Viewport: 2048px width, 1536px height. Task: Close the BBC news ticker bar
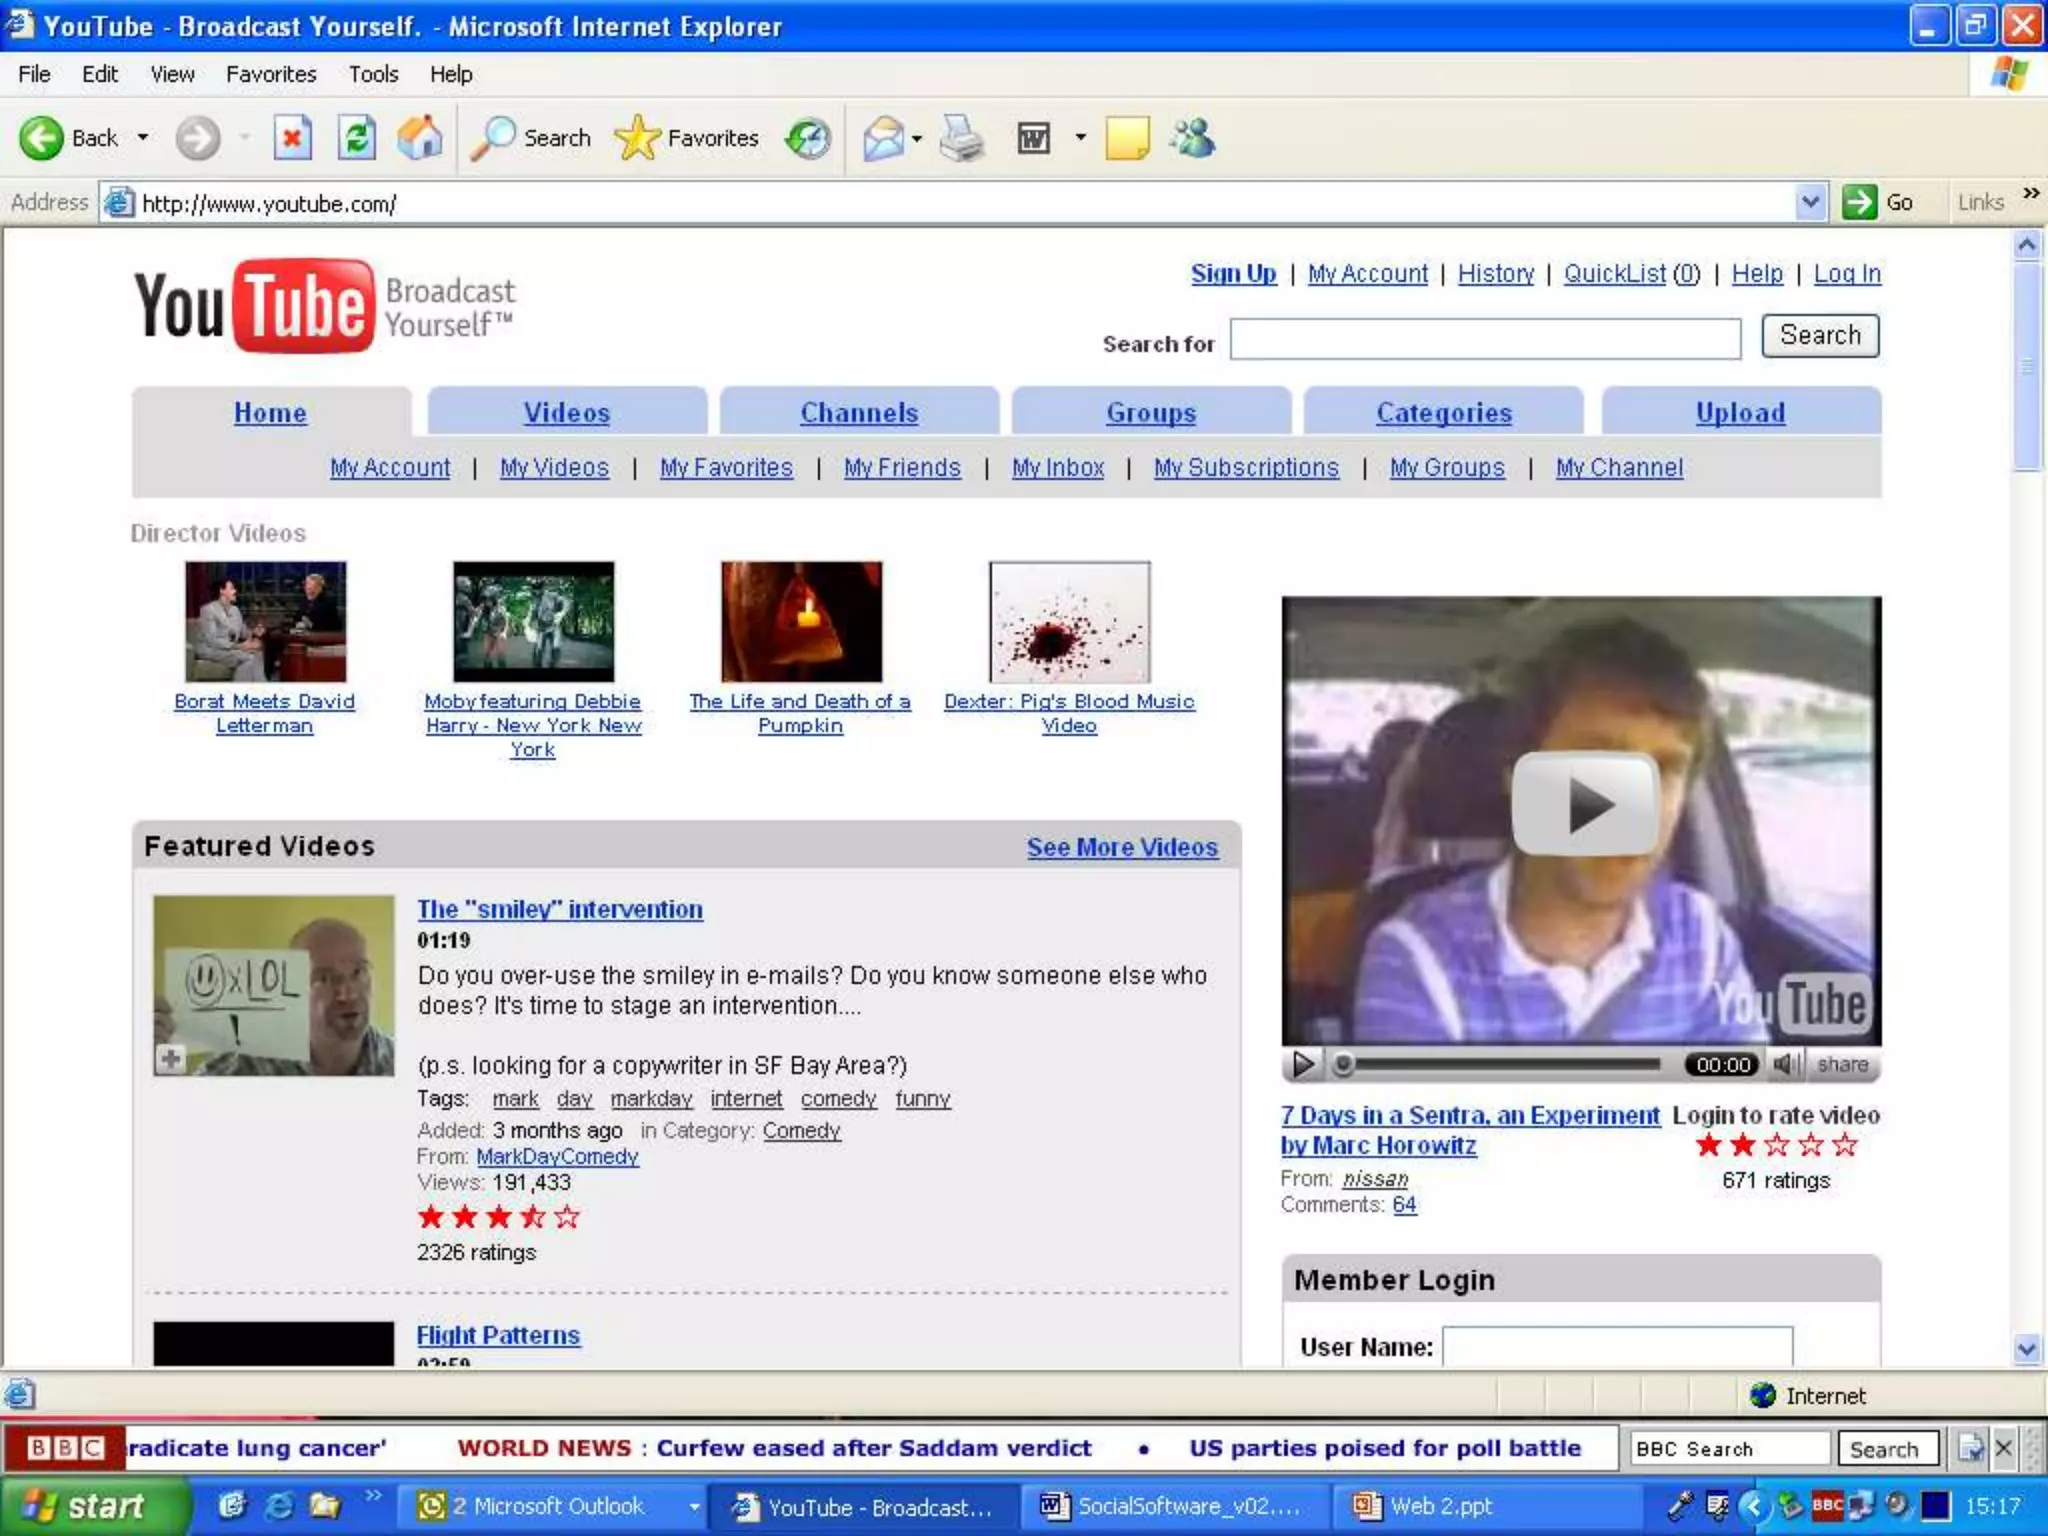(x=2003, y=1448)
